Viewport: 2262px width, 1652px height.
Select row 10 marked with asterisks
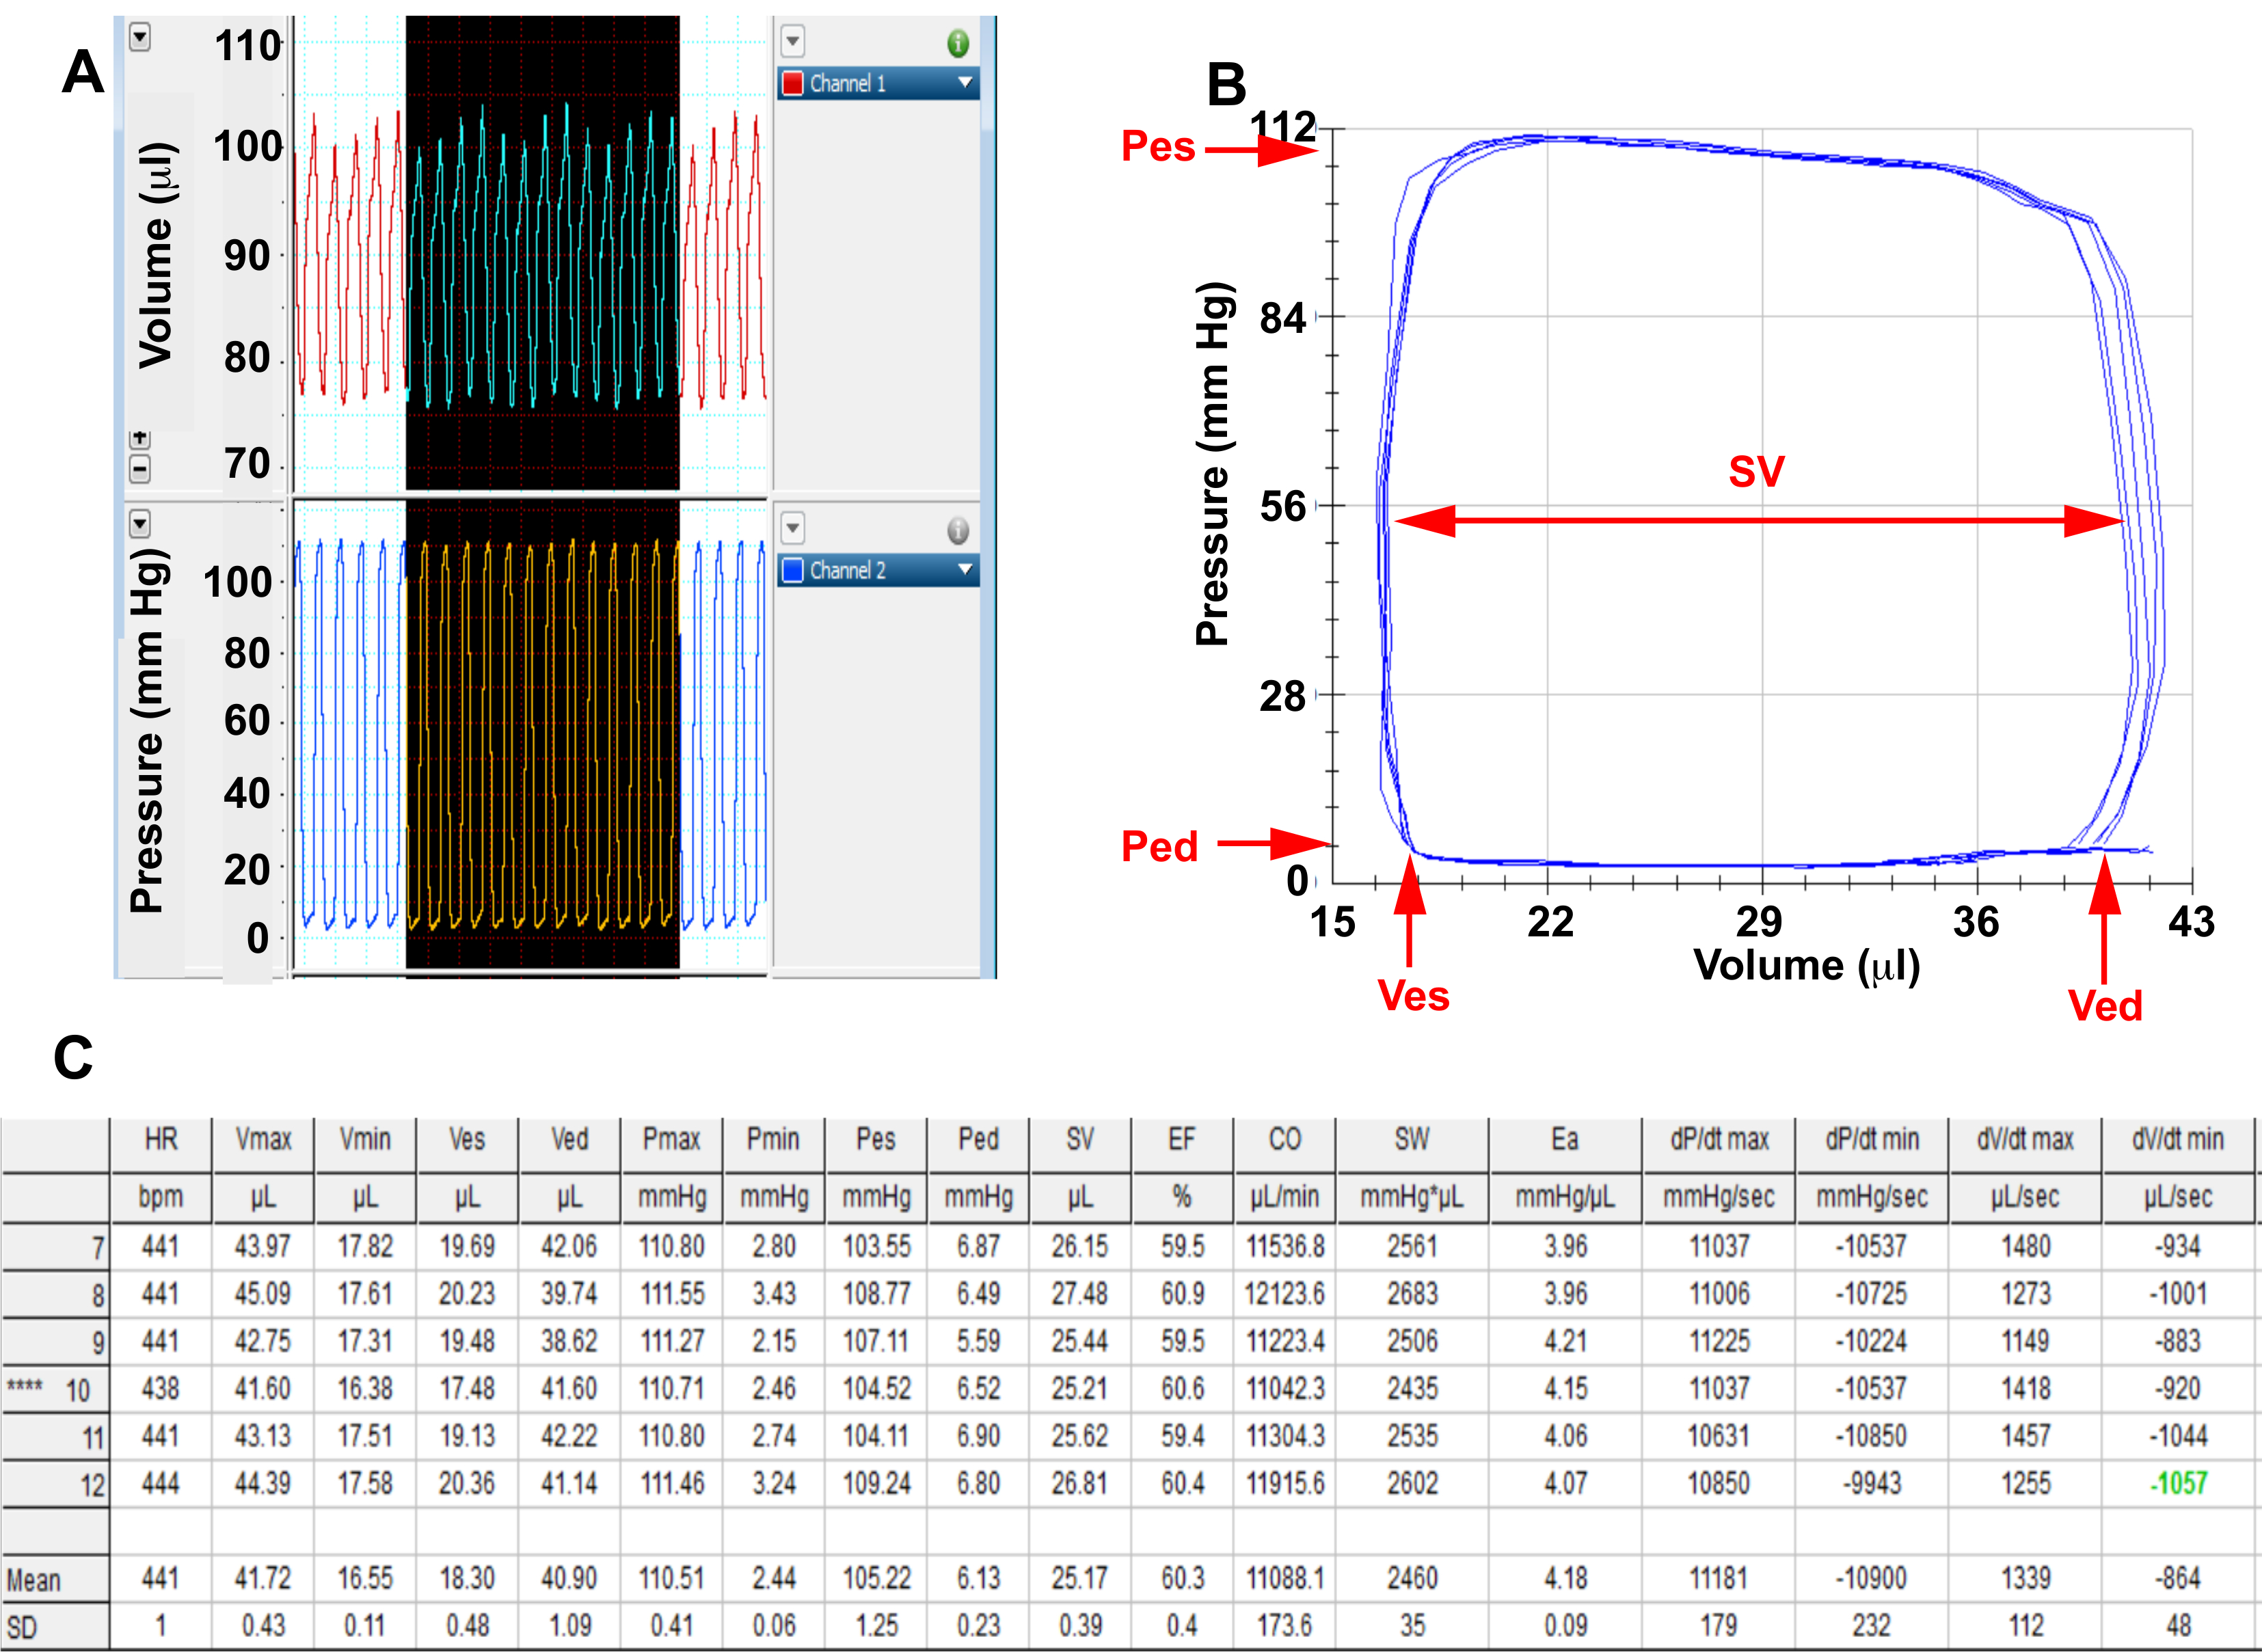point(54,1389)
